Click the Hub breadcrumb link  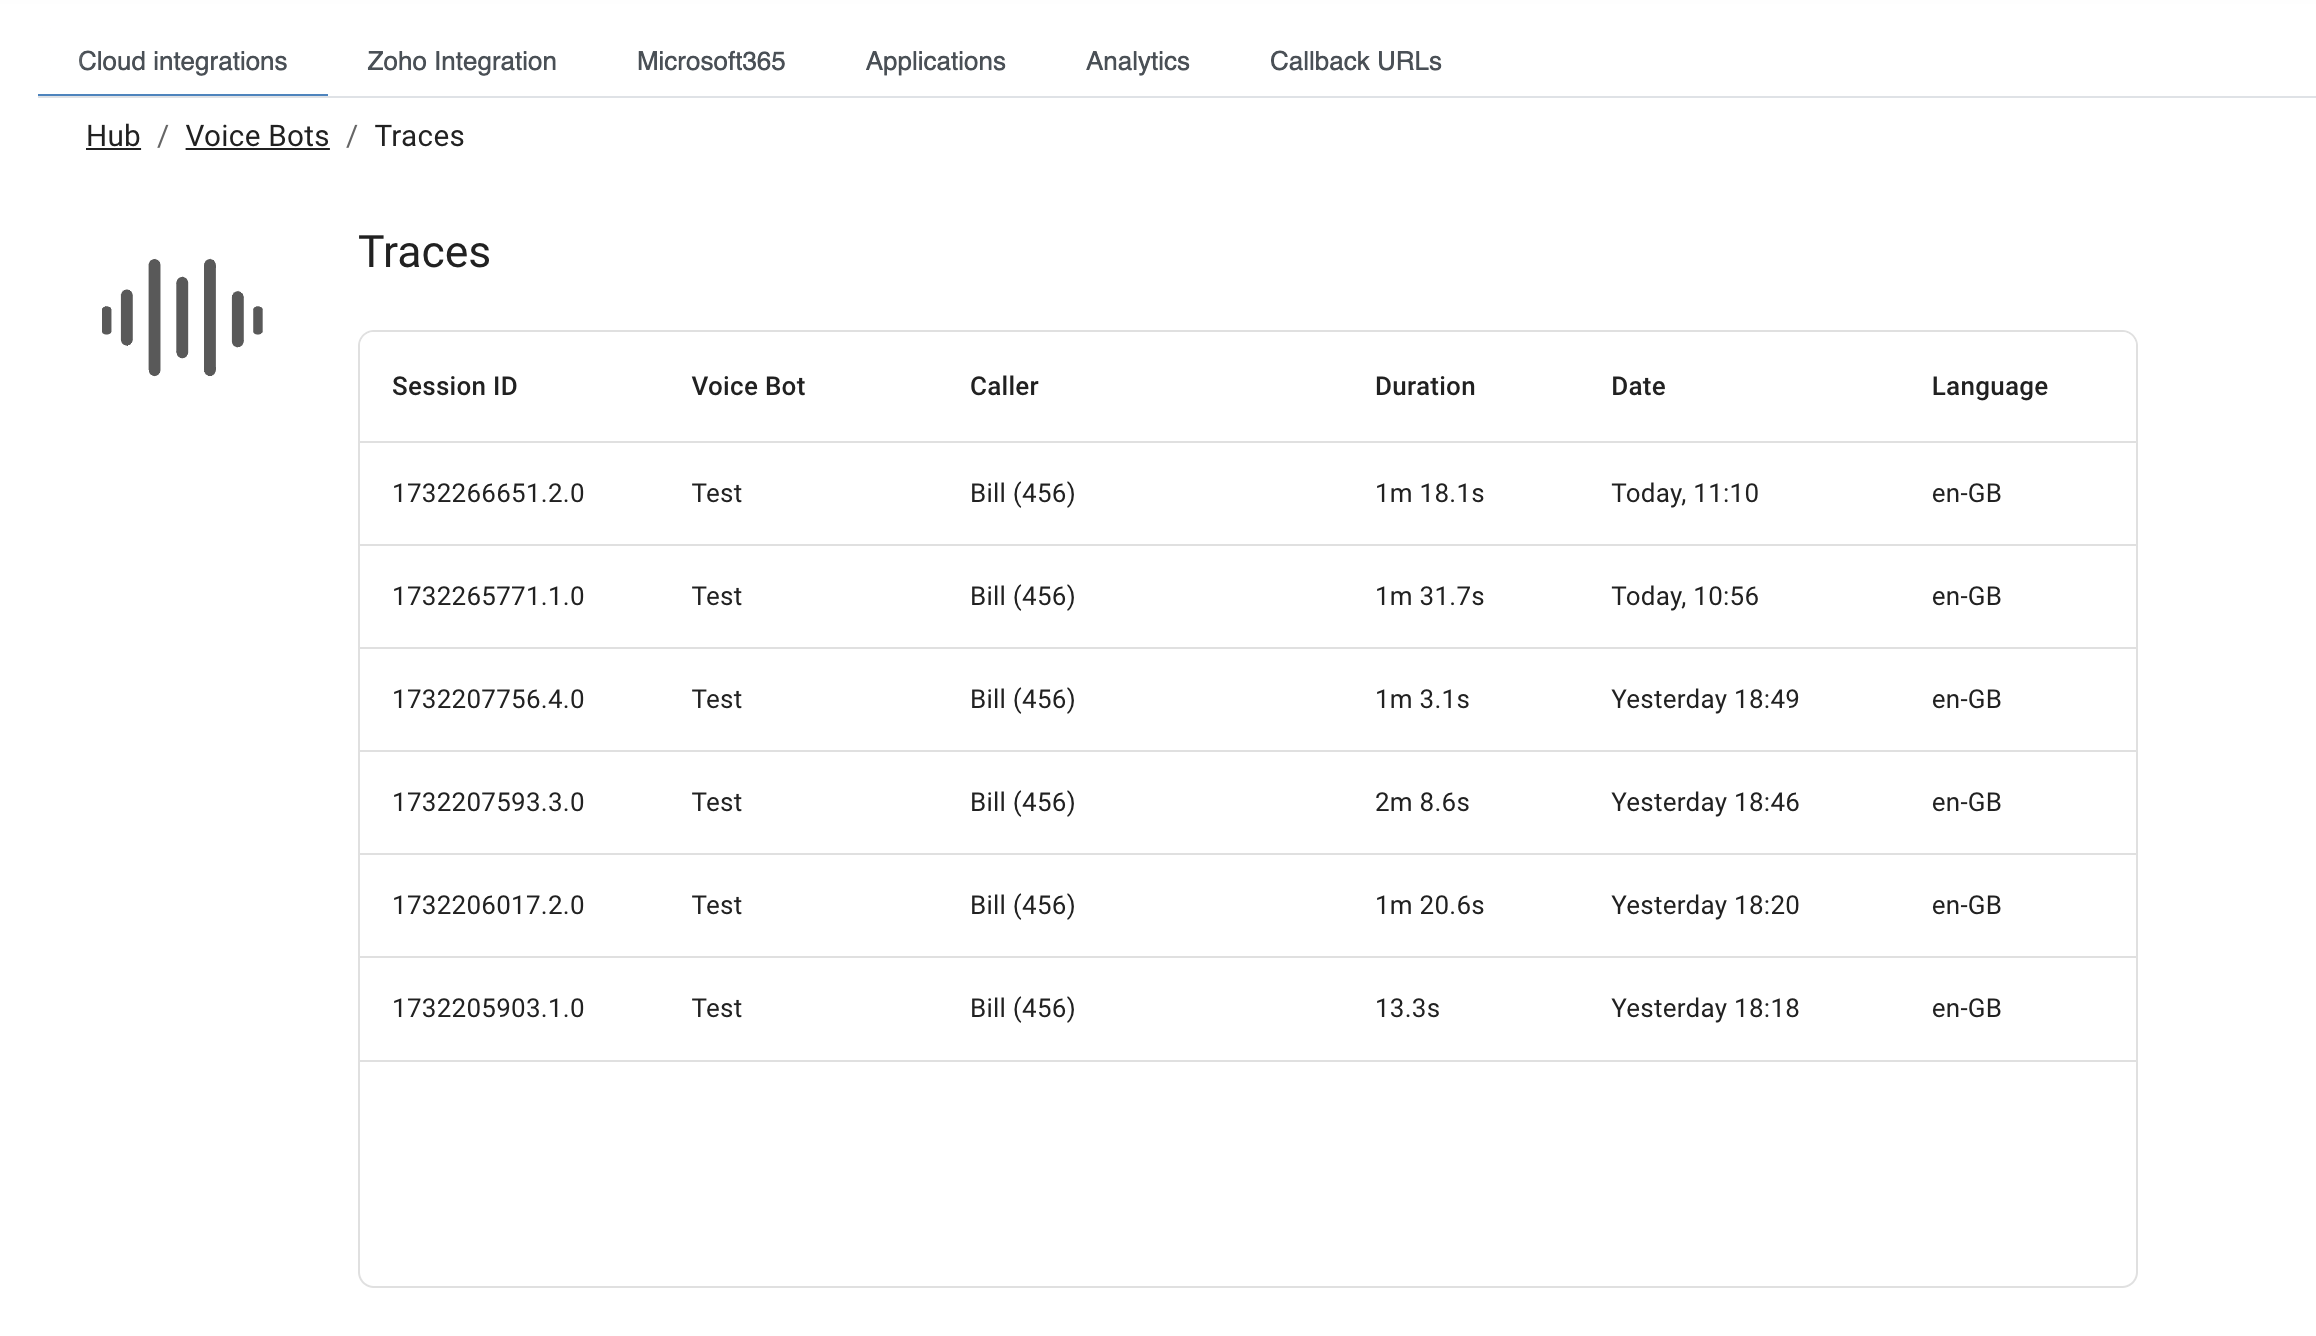click(113, 136)
